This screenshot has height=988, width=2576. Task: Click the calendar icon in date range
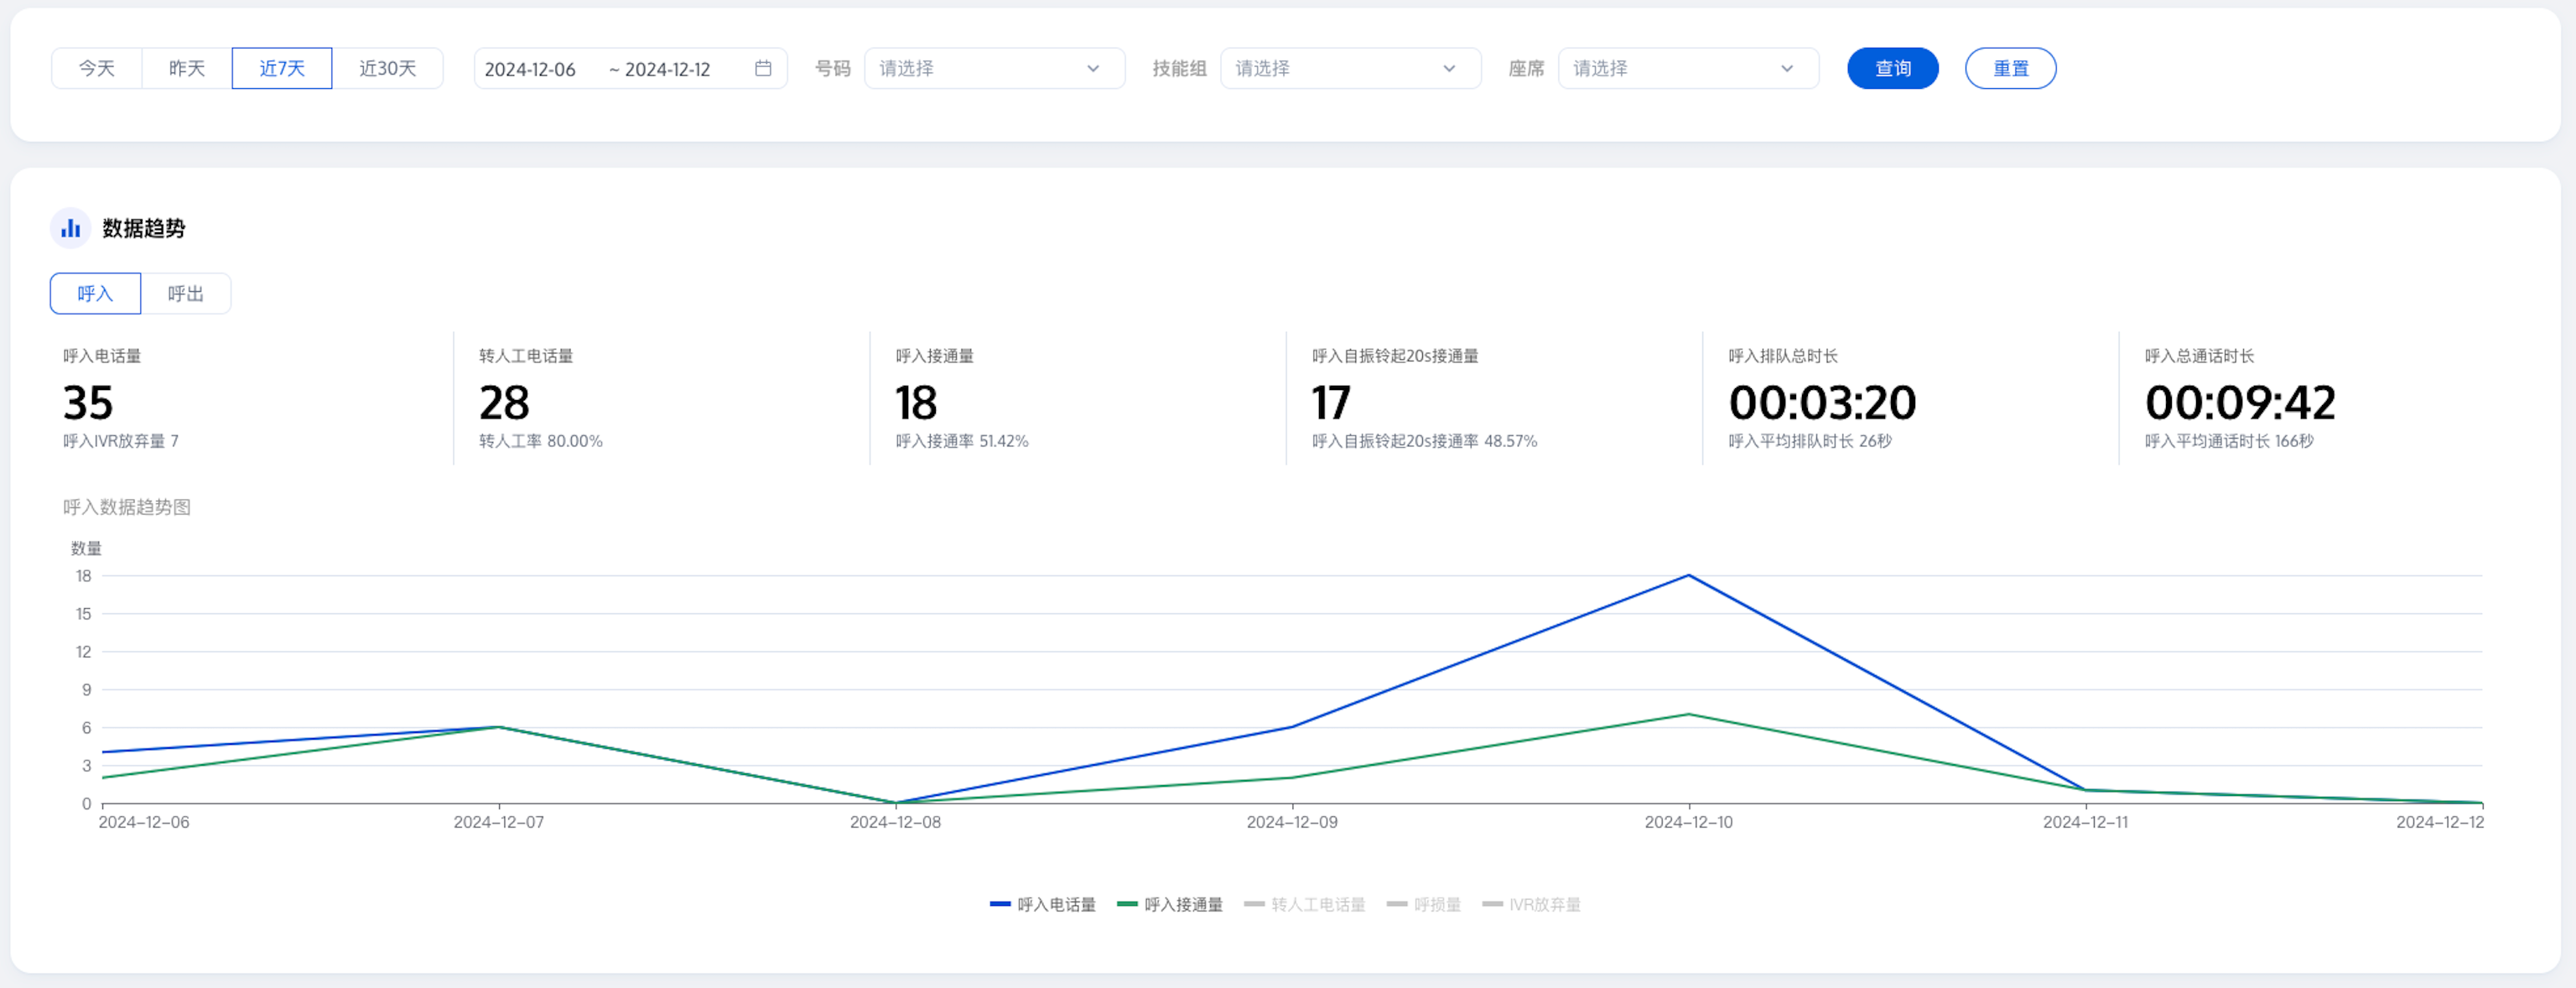[763, 68]
